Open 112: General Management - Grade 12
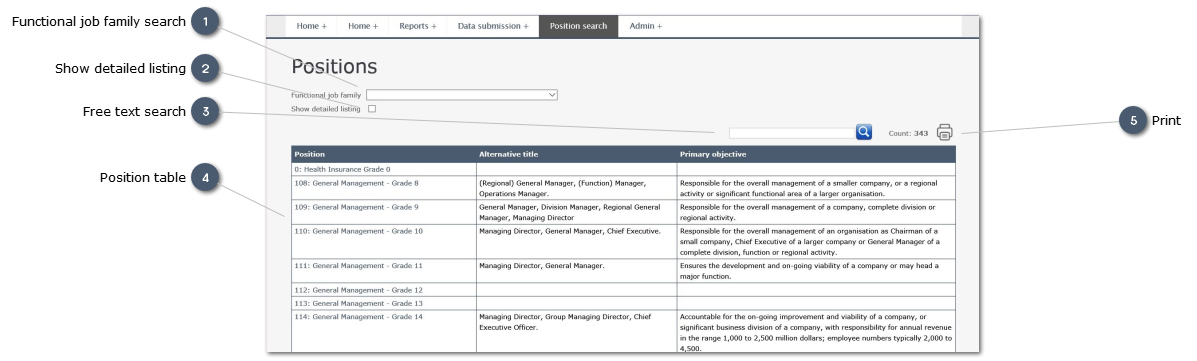The image size is (1197, 361). [358, 290]
